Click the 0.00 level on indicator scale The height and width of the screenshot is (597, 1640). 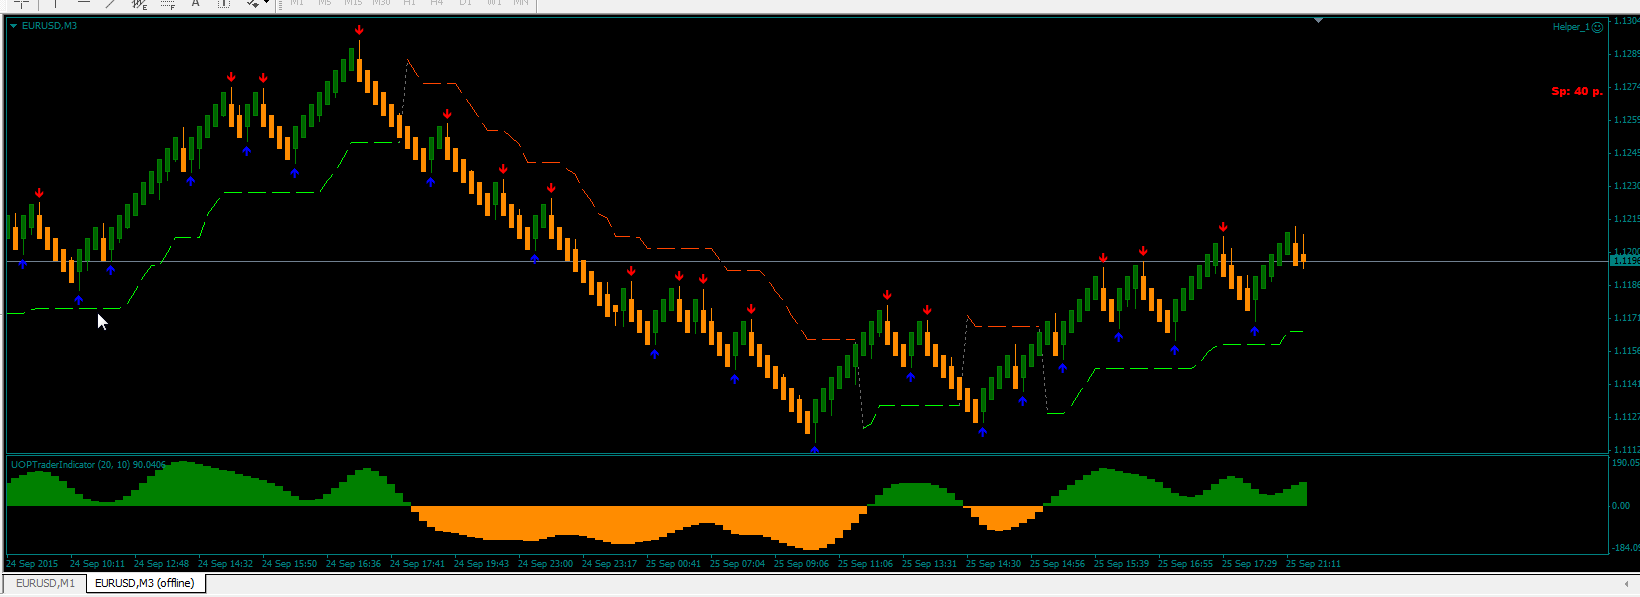(x=1621, y=506)
